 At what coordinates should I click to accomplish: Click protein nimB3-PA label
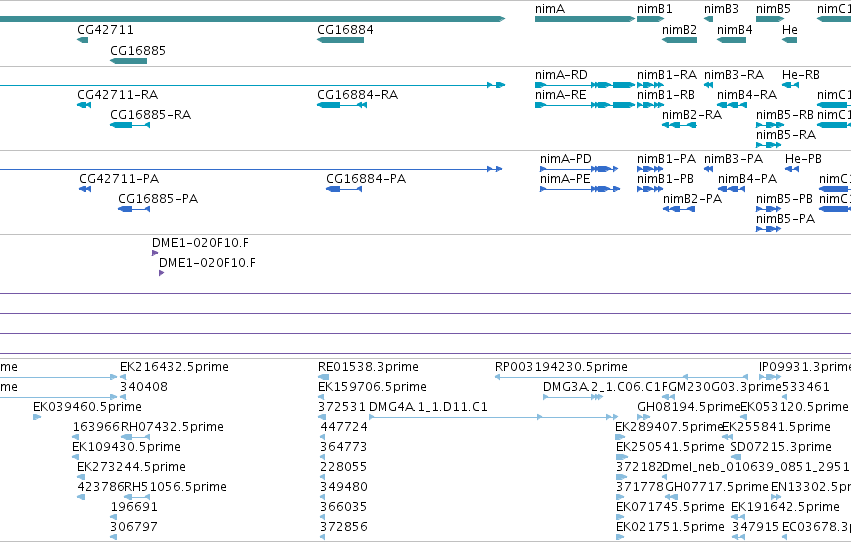pos(733,159)
